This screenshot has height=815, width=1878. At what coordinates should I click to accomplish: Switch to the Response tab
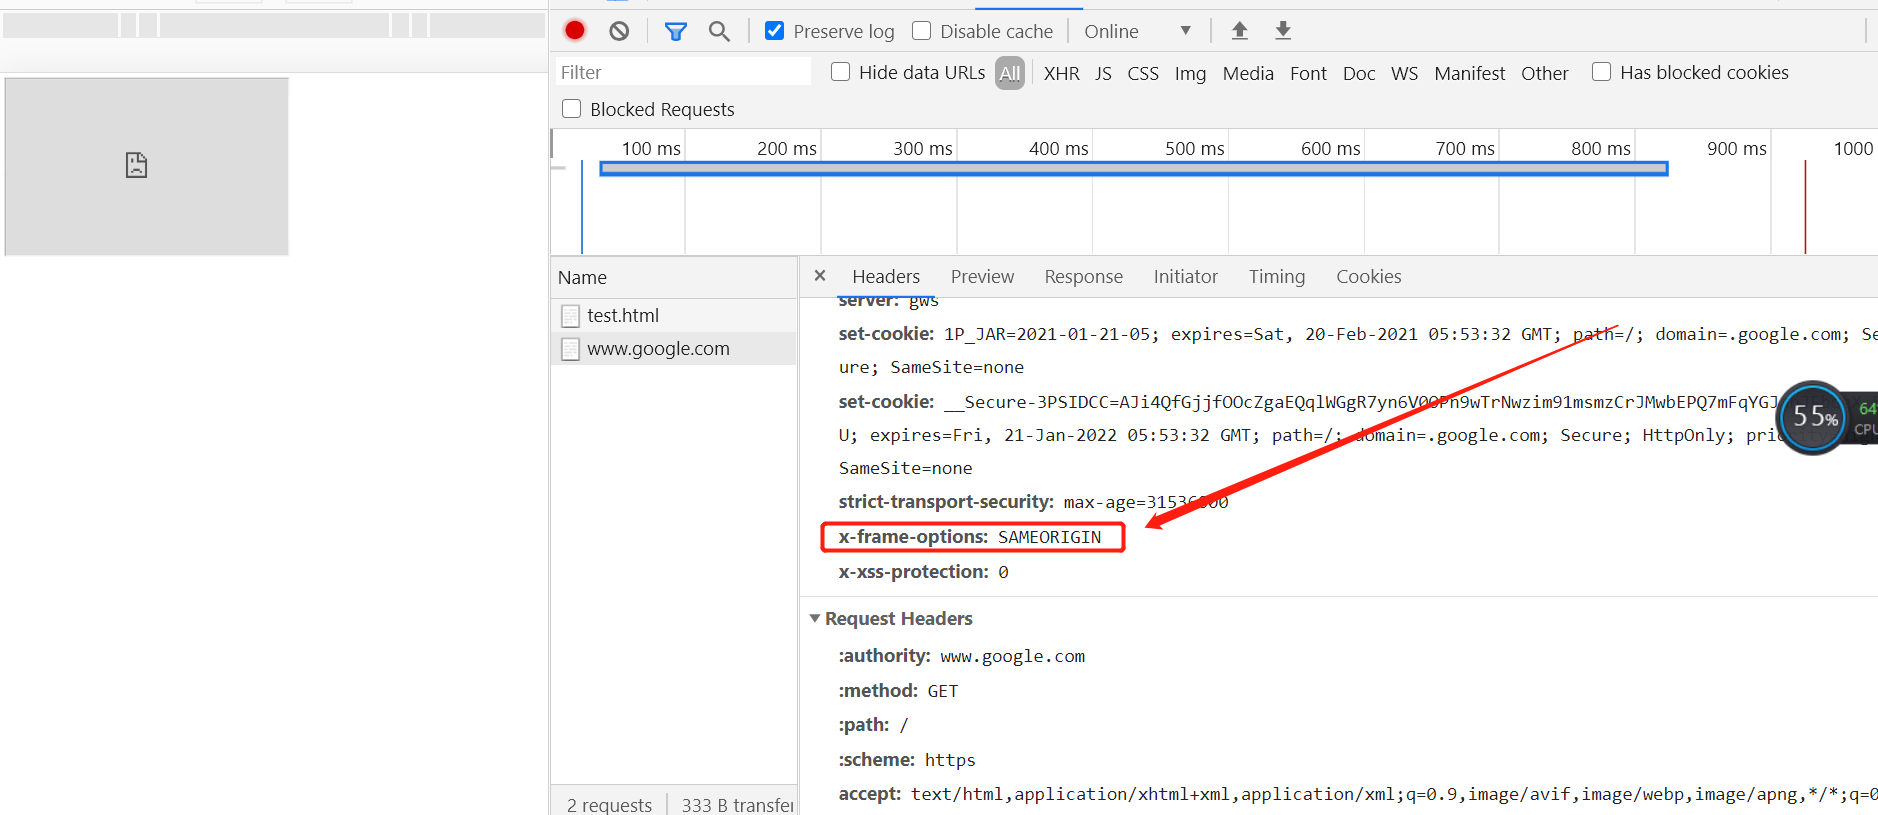[1083, 277]
